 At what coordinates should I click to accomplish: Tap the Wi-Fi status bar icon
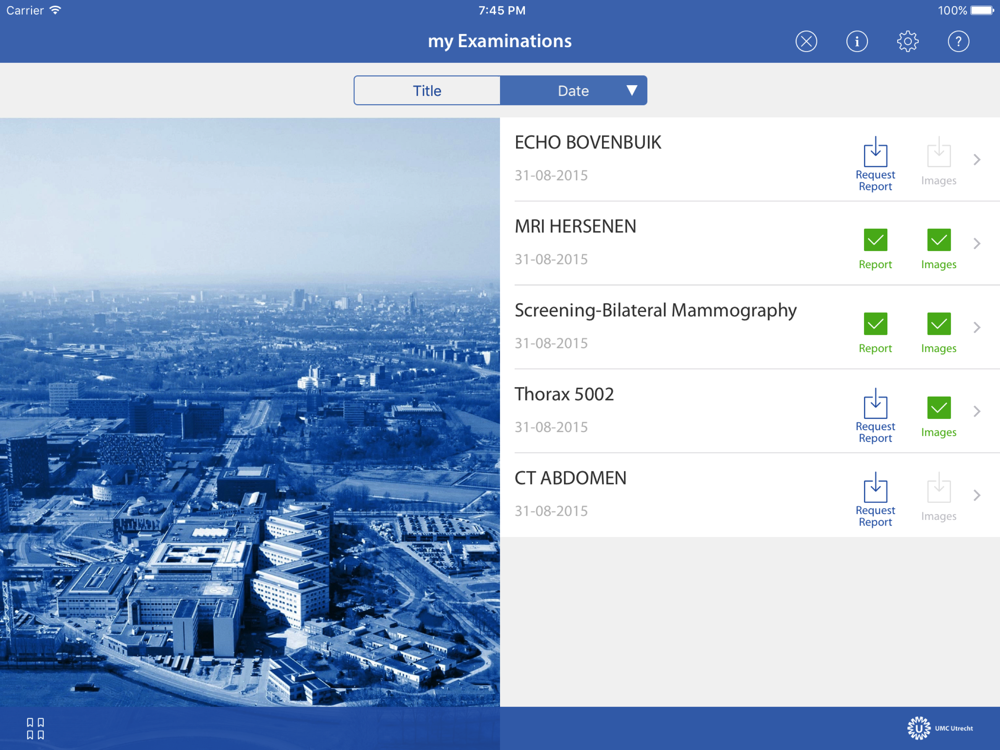coord(55,10)
